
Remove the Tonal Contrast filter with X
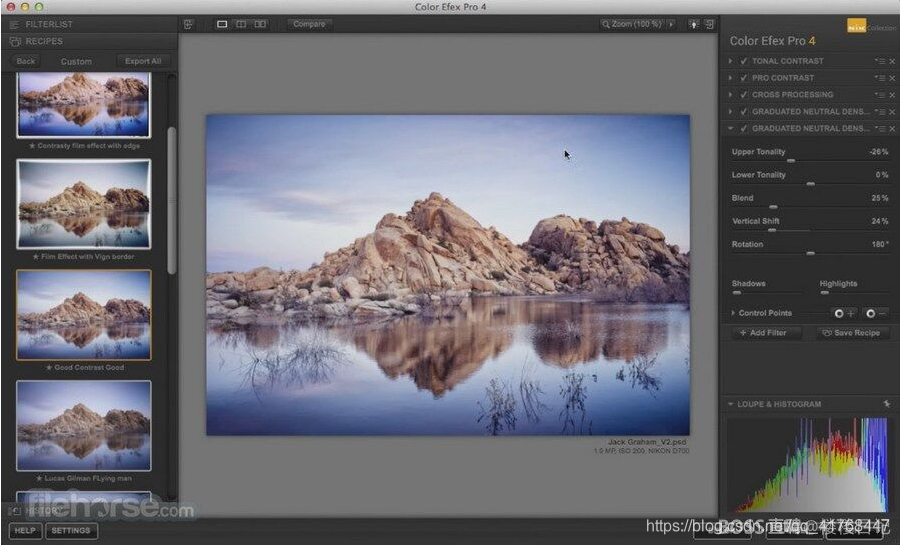coord(893,61)
